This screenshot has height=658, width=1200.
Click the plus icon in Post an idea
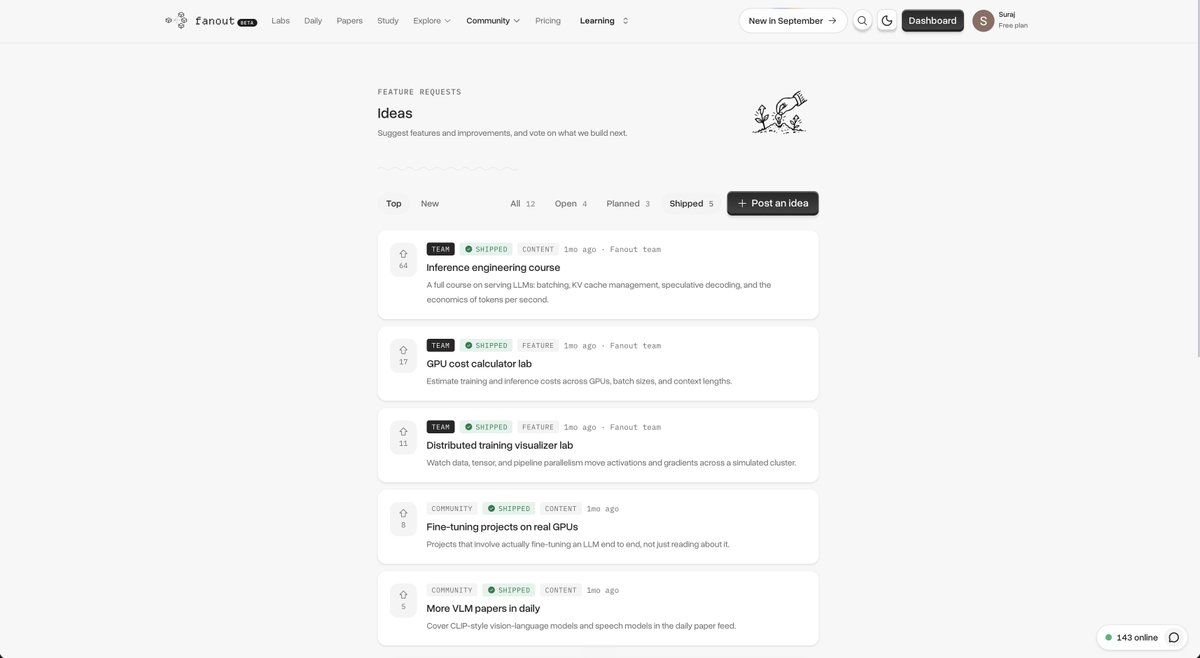pyautogui.click(x=742, y=203)
